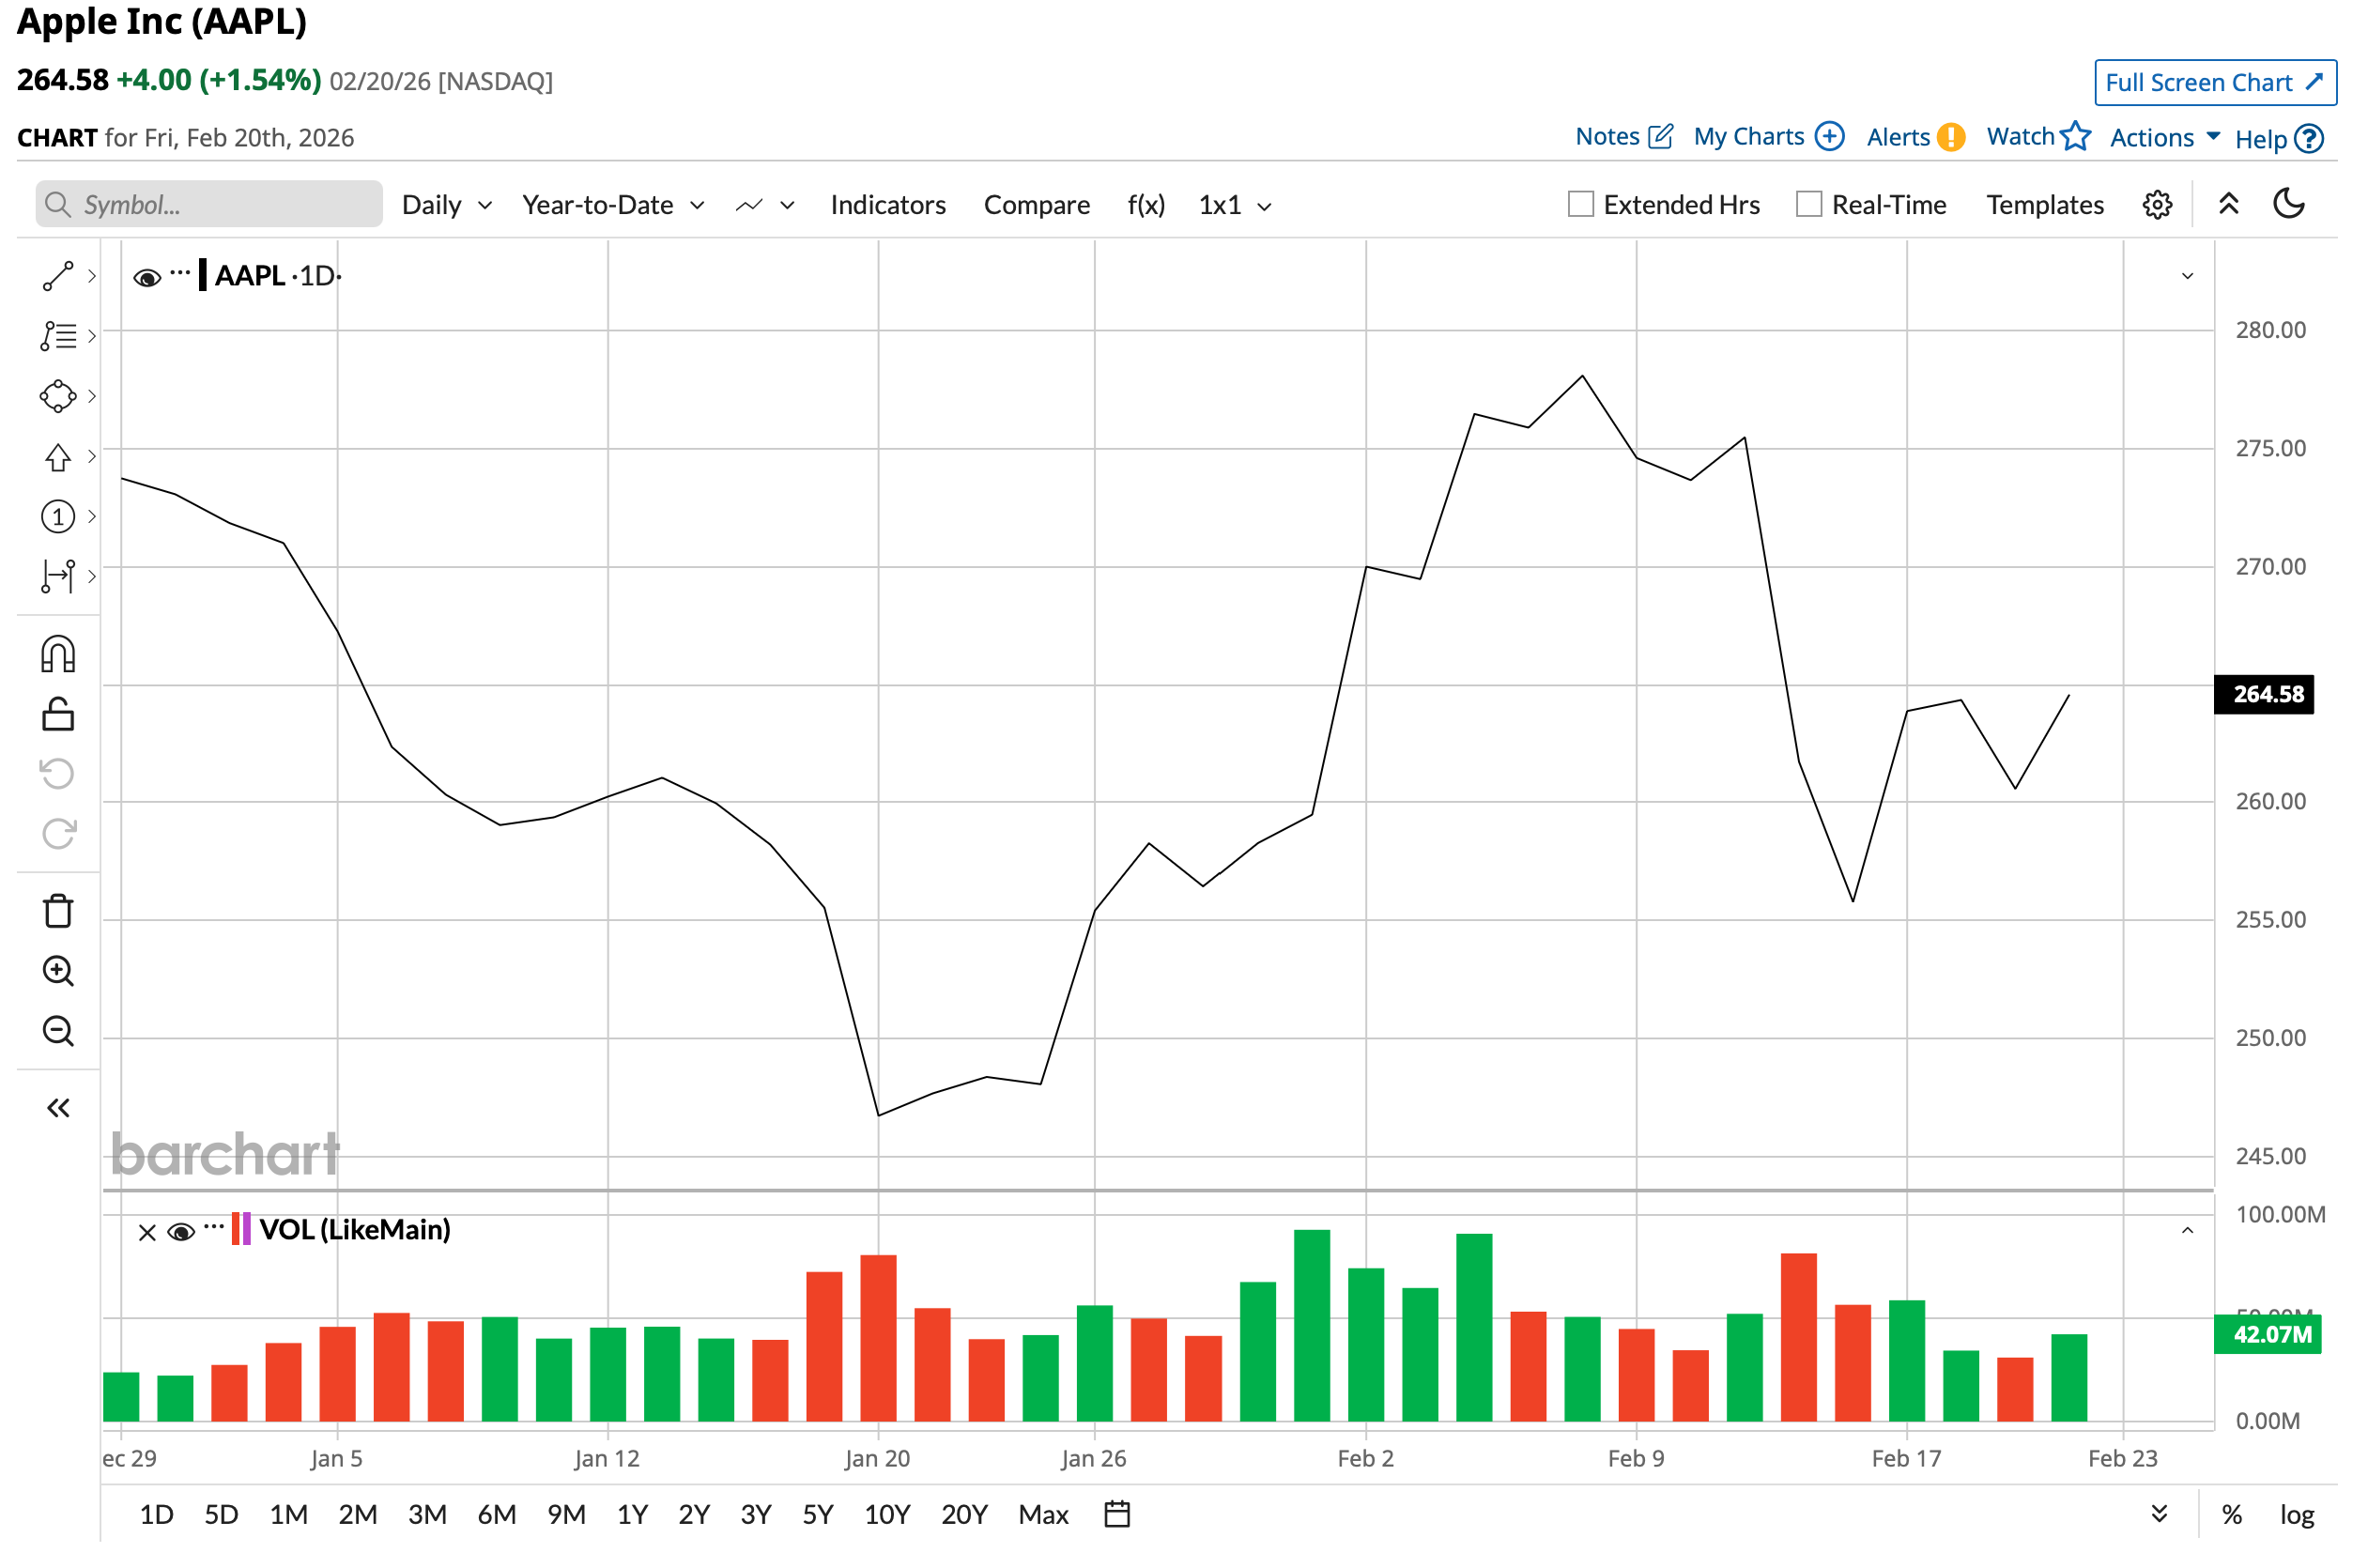This screenshot has width=2368, height=1568.
Task: Open the Indicators menu
Action: tap(887, 205)
